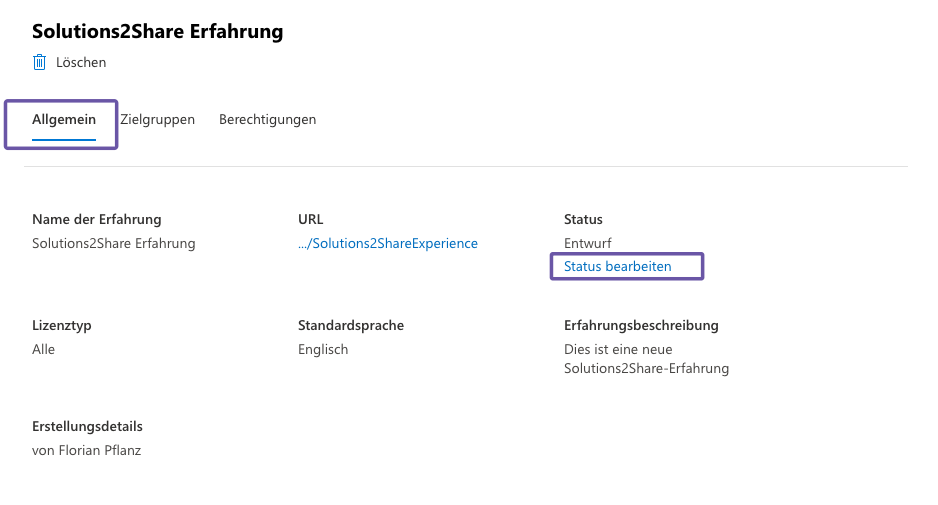938x505 pixels.
Task: Click the Standardsprache label
Action: coord(351,325)
